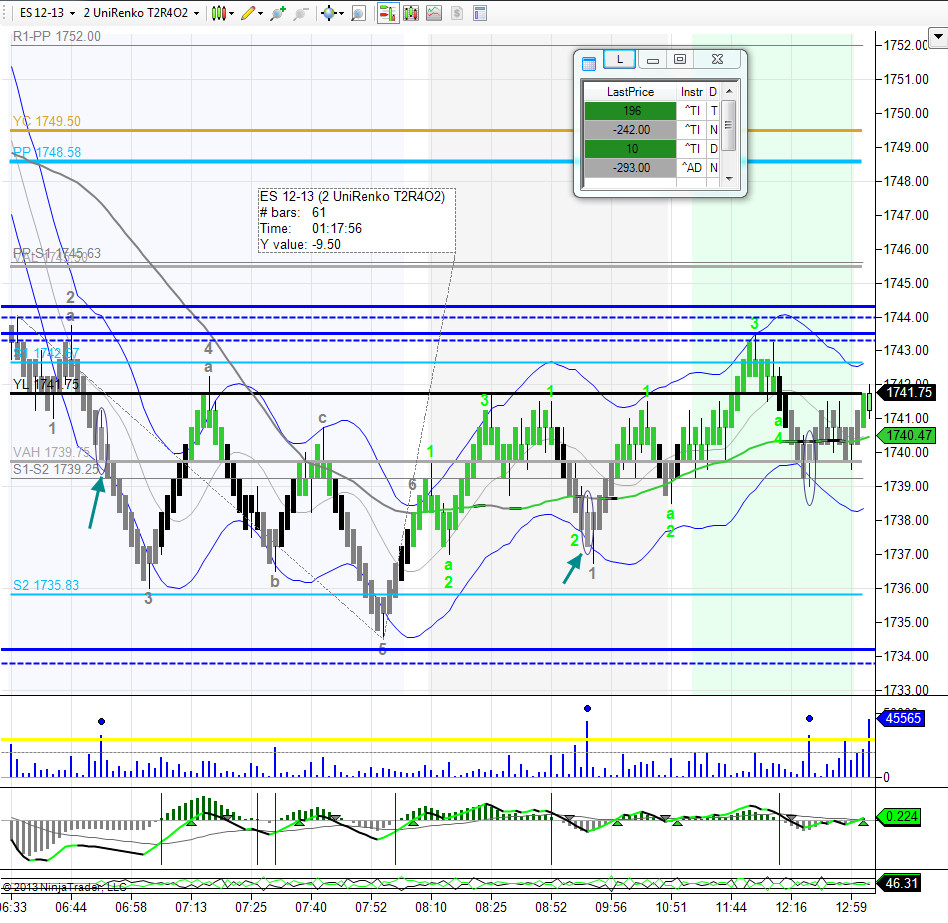Click the 1744.00 price axis label
This screenshot has height=923, width=948.
[906, 317]
